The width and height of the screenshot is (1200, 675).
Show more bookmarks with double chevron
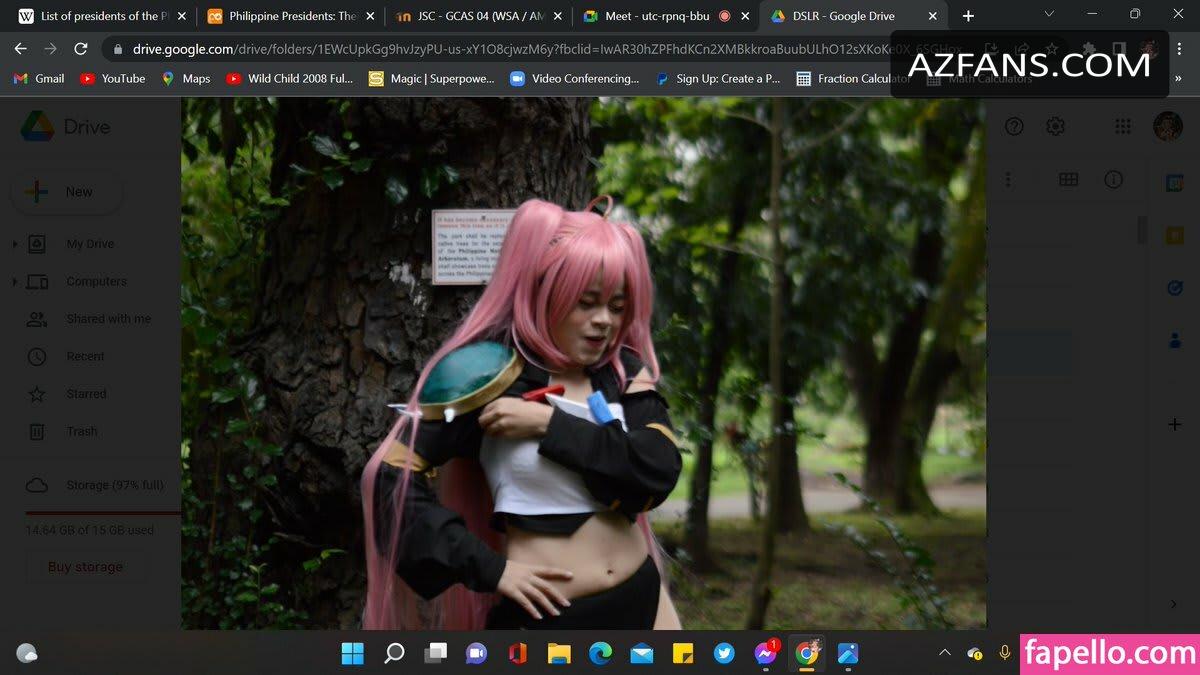1179,79
